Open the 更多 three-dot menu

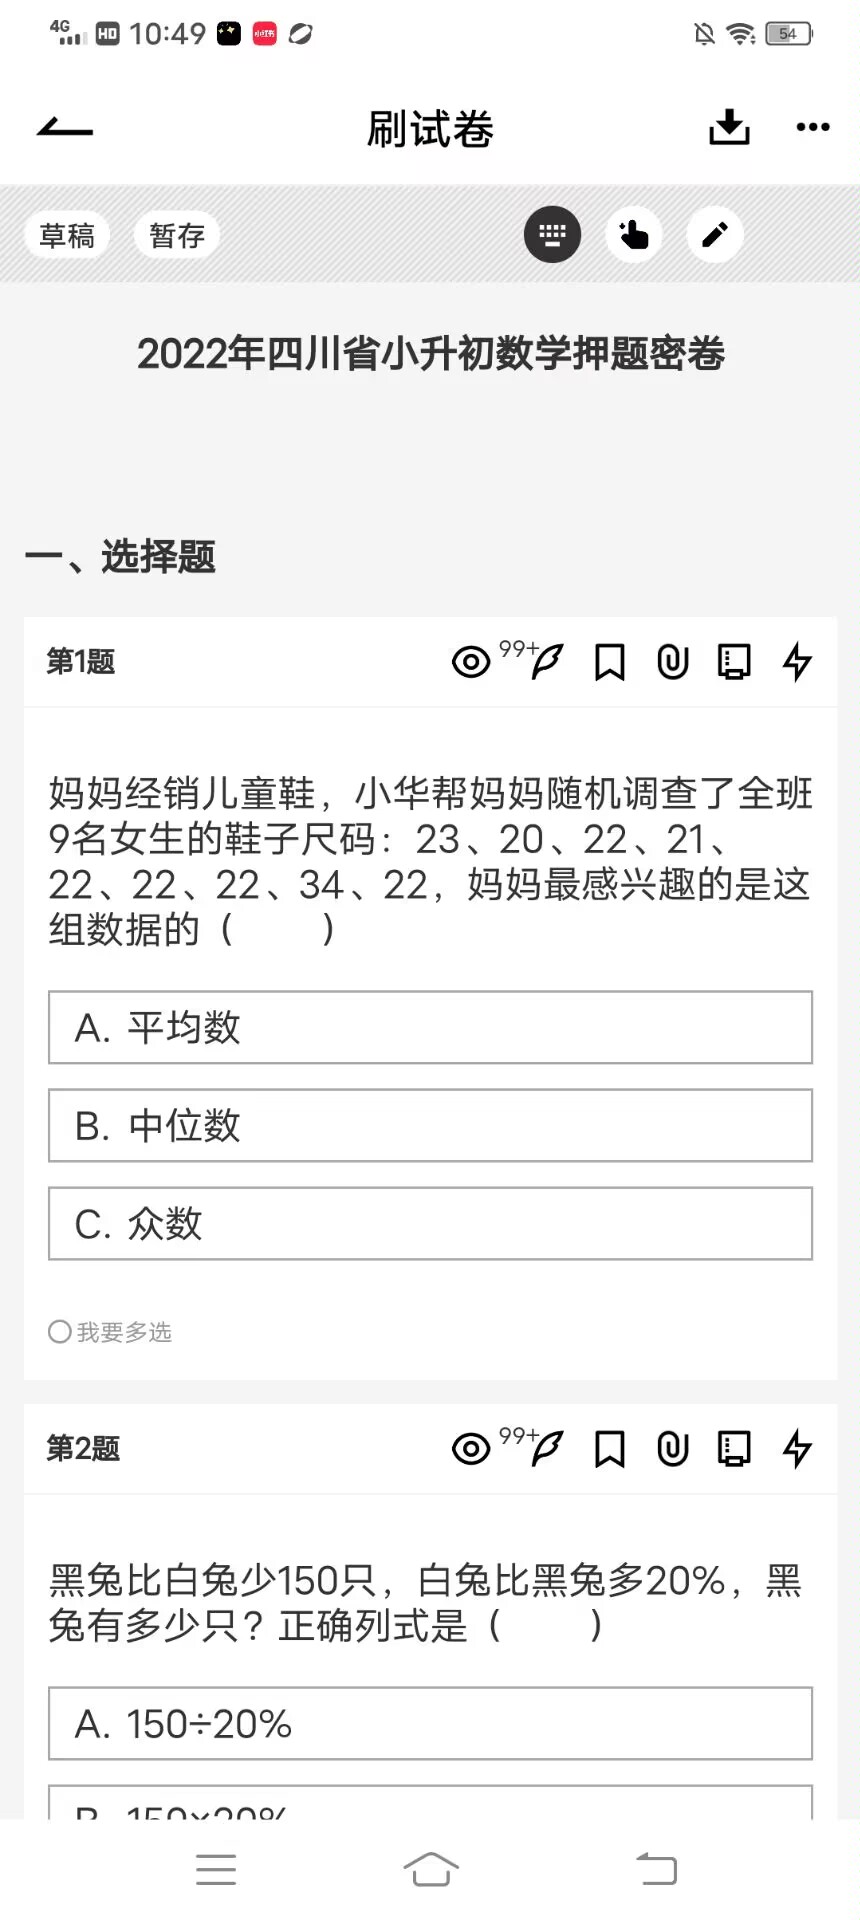(811, 127)
